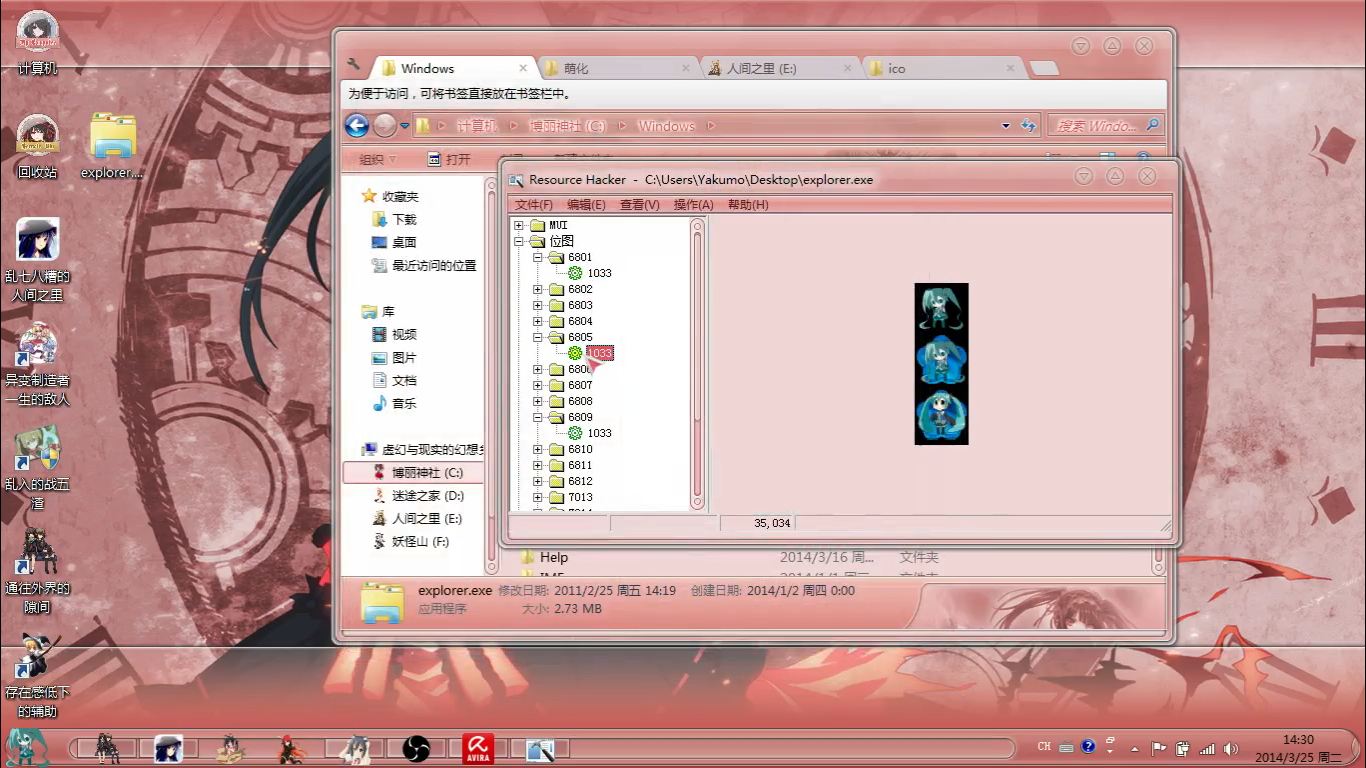1366x768 pixels.
Task: Open 查看(V) menu in Resource Hacker
Action: tap(640, 205)
